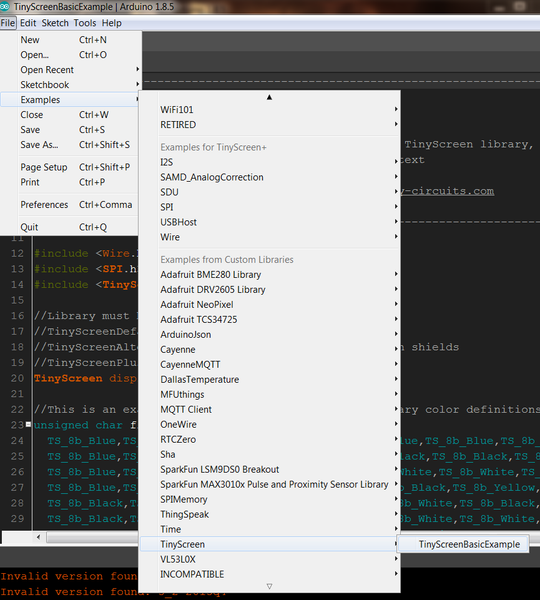This screenshot has height=600, width=540.
Task: Open SparkFun LSM9DS0 Breakout examples
Action: coord(270,470)
